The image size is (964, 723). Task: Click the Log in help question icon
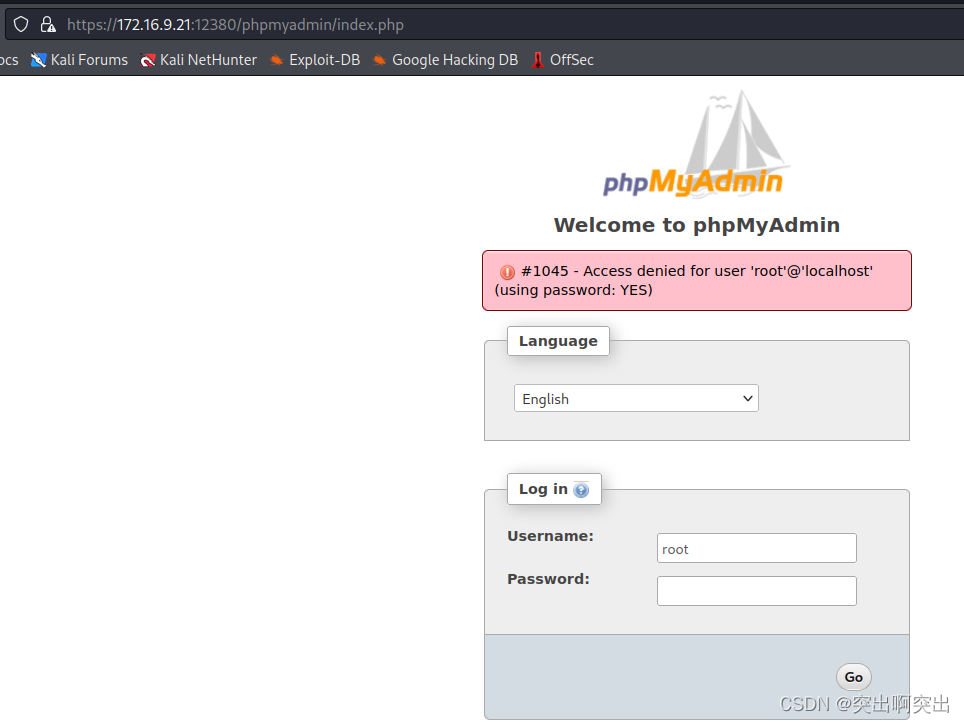(581, 489)
